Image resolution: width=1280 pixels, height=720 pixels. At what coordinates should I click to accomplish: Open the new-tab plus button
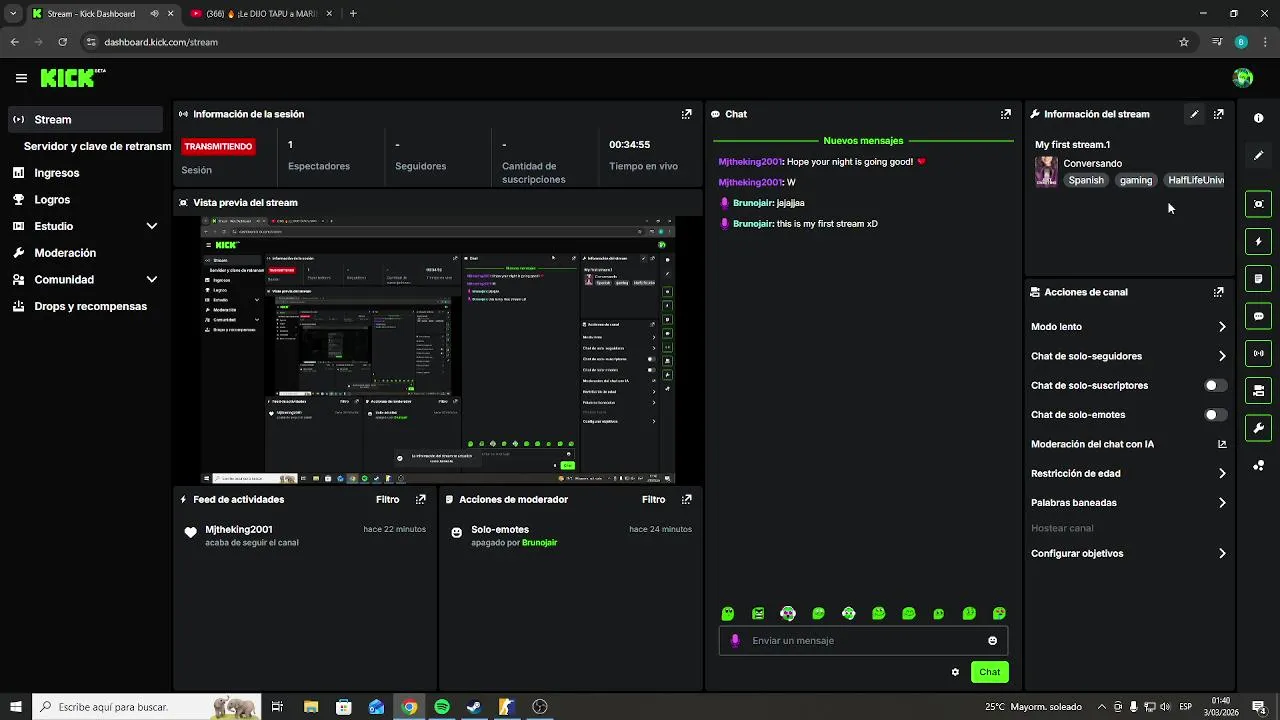click(353, 14)
